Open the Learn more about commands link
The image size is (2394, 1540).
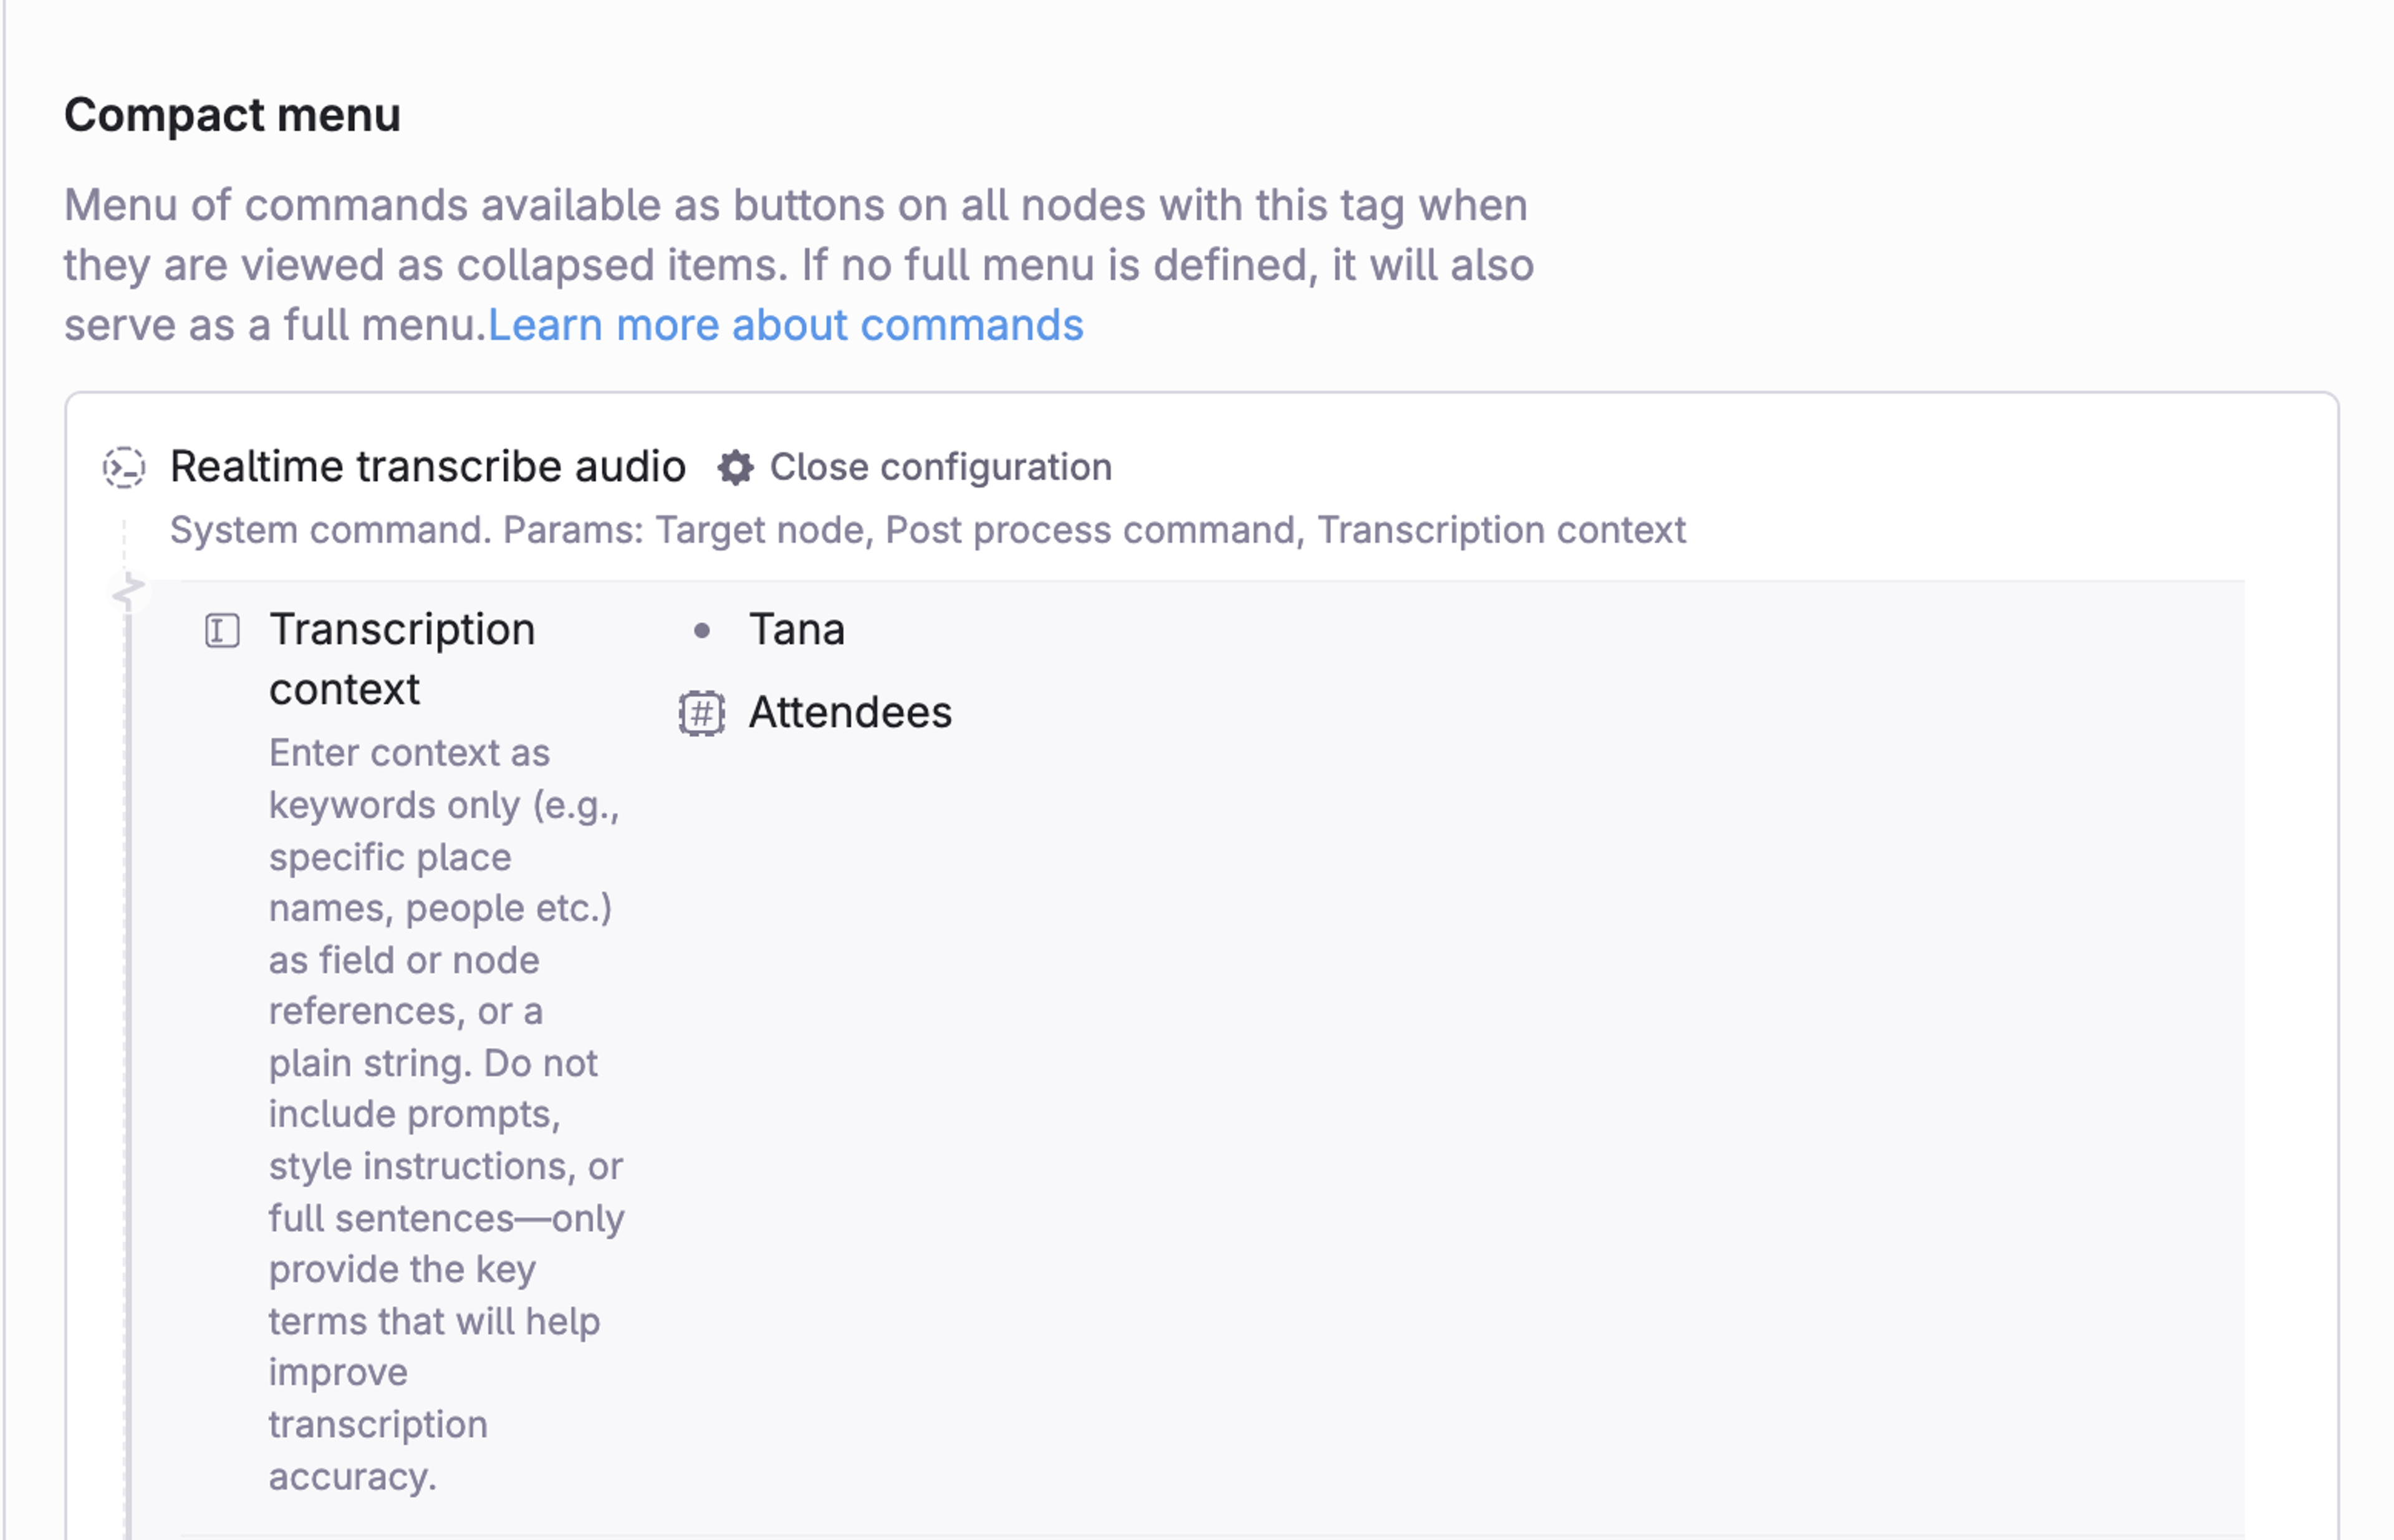click(785, 325)
